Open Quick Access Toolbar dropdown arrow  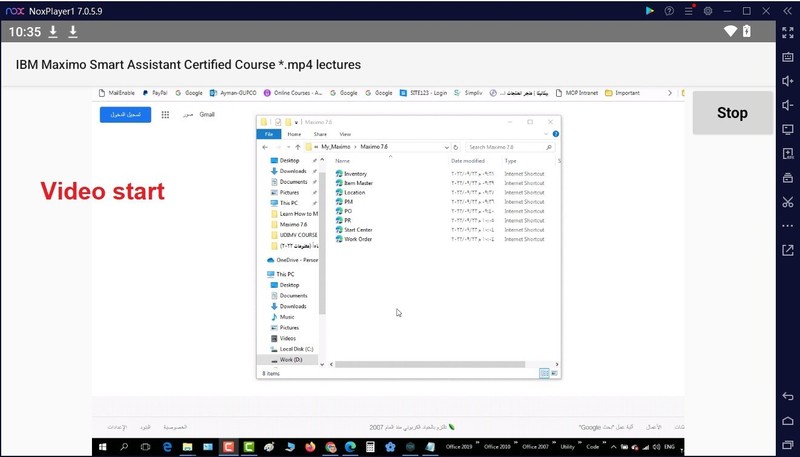click(296, 122)
